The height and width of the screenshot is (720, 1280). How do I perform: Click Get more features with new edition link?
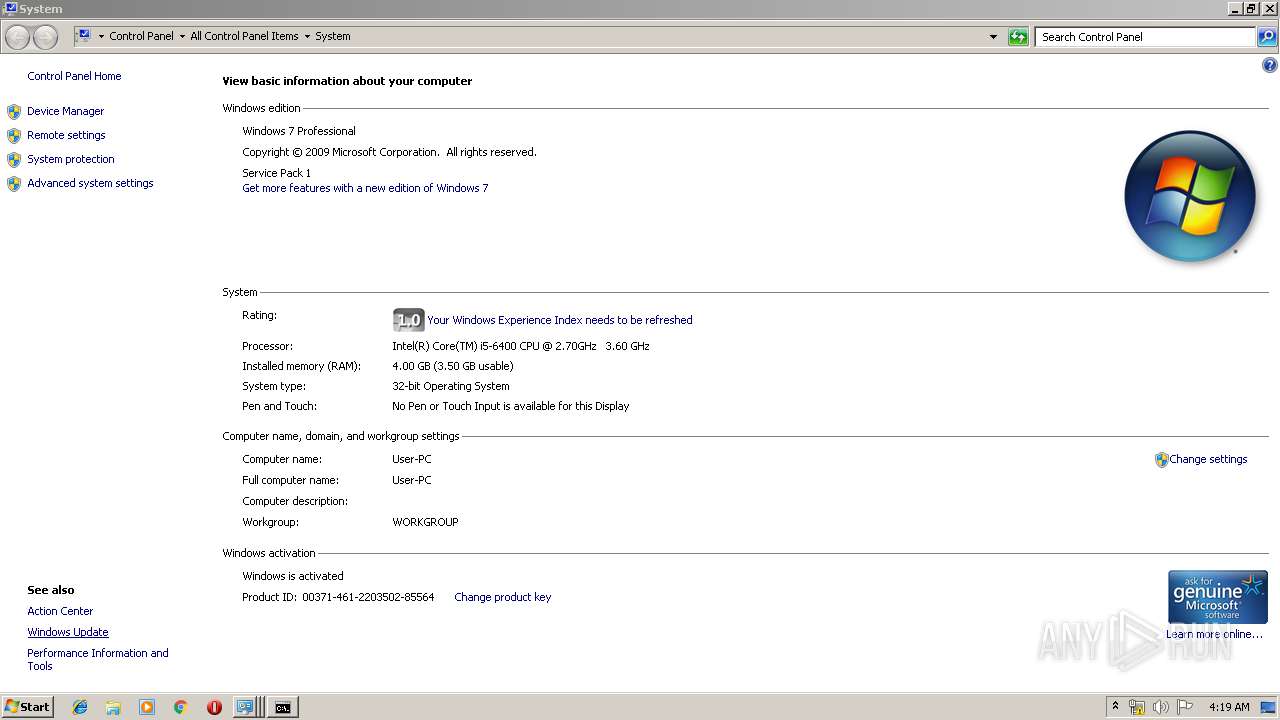(365, 188)
